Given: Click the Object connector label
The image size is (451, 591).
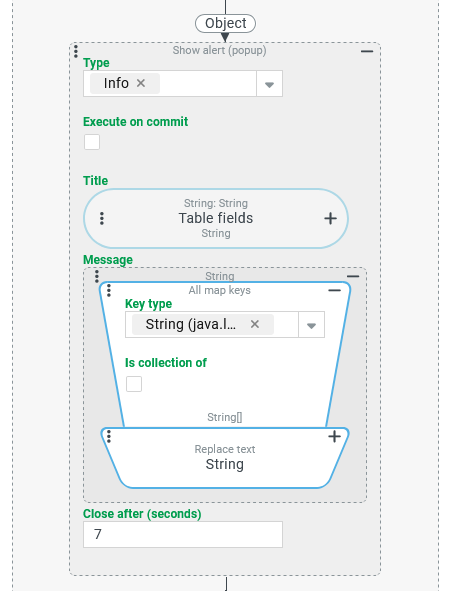Looking at the screenshot, I should 225,23.
